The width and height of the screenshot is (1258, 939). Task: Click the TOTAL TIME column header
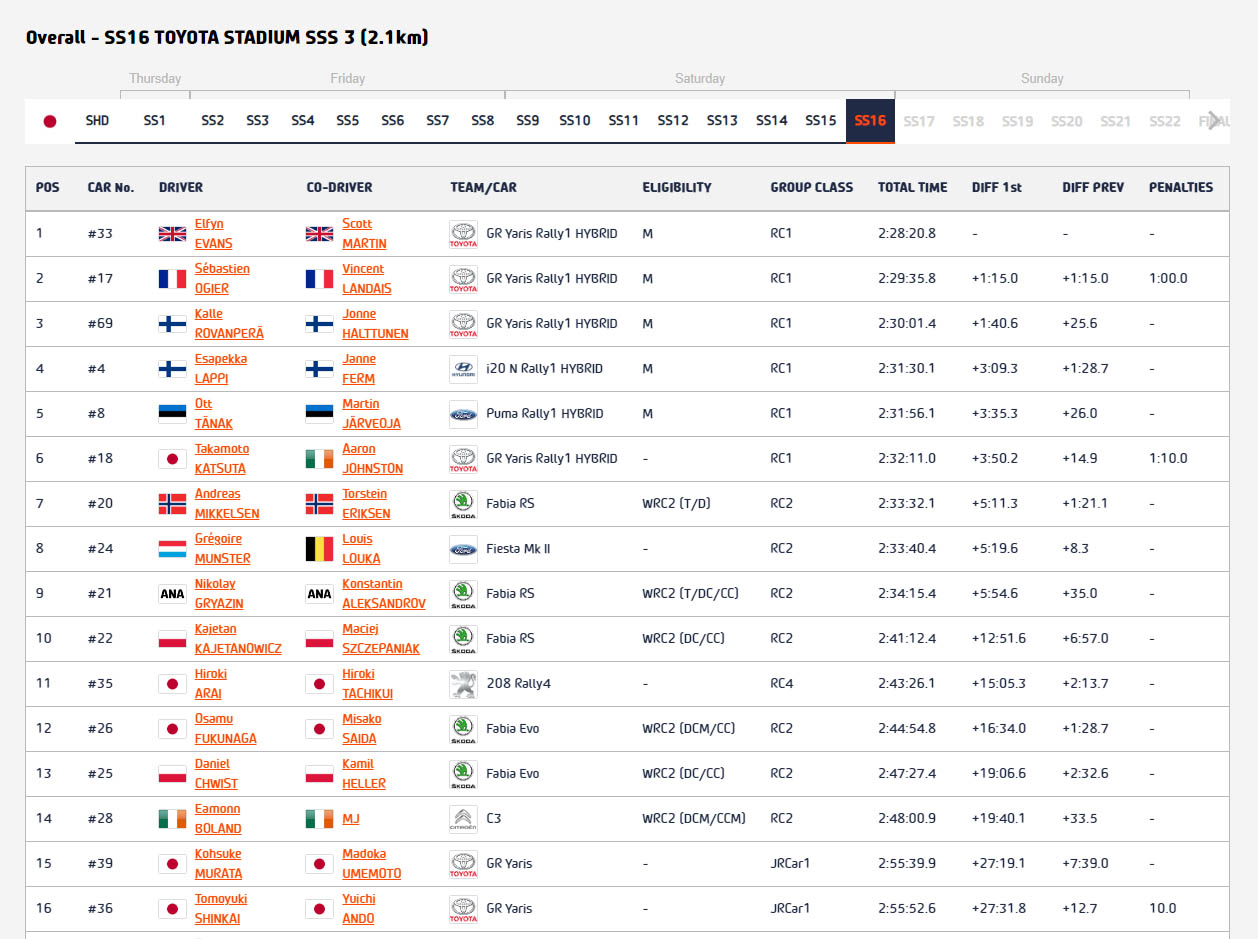pos(912,187)
